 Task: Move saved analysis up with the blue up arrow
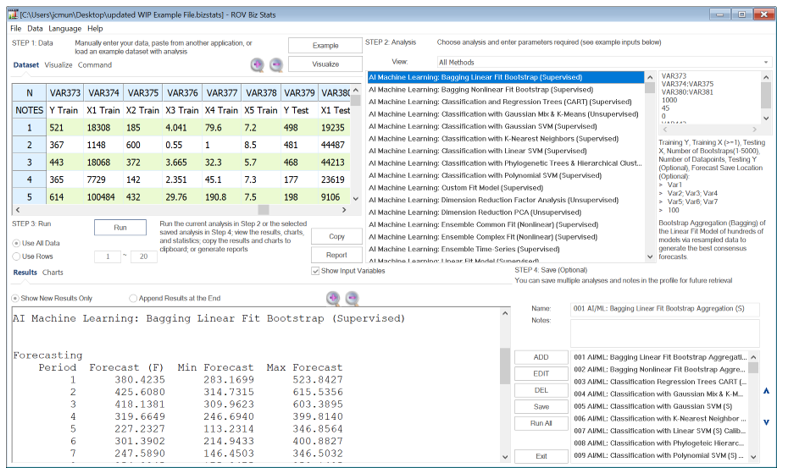point(766,391)
